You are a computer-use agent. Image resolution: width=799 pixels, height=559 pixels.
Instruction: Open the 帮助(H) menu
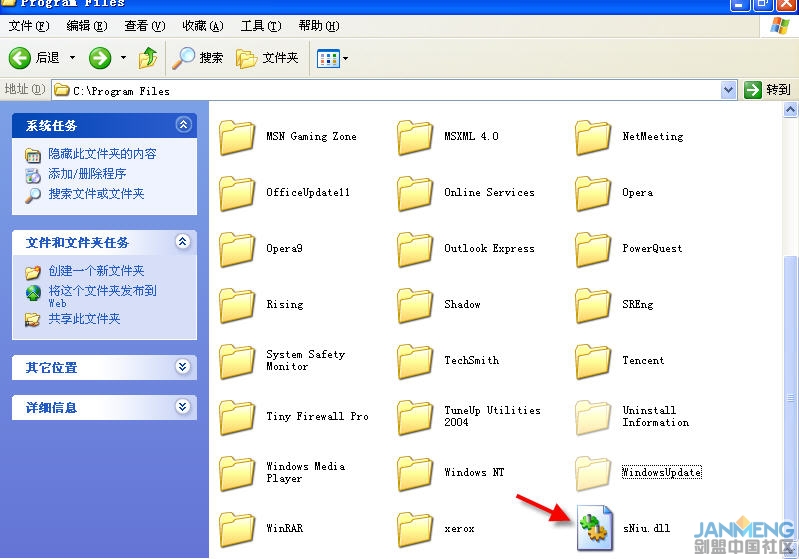click(x=319, y=25)
